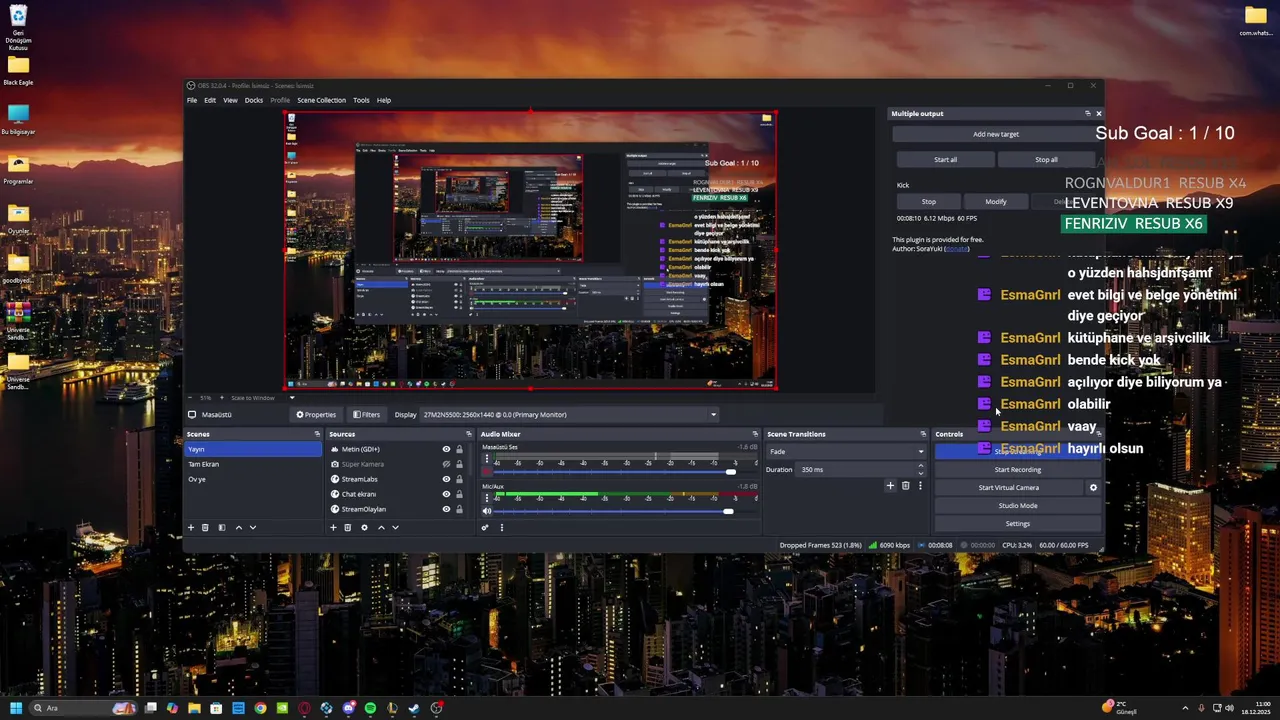Open source Properties button

(317, 415)
